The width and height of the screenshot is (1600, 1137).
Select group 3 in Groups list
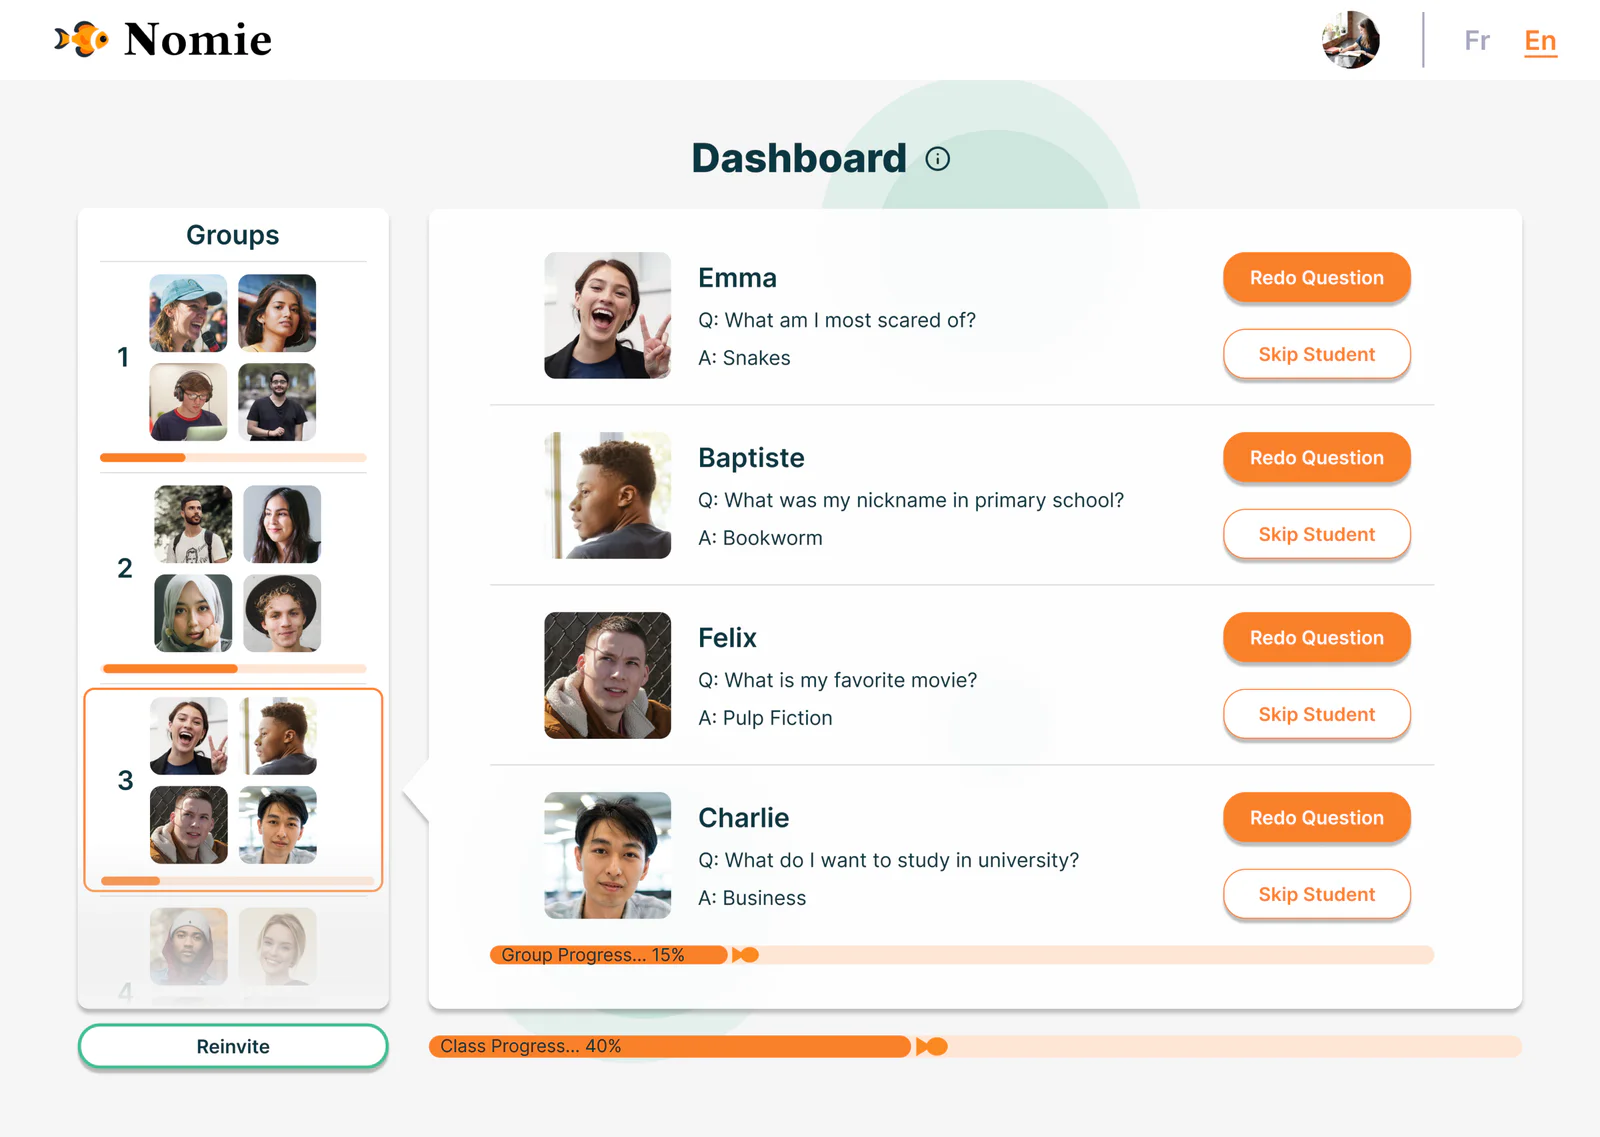(233, 789)
